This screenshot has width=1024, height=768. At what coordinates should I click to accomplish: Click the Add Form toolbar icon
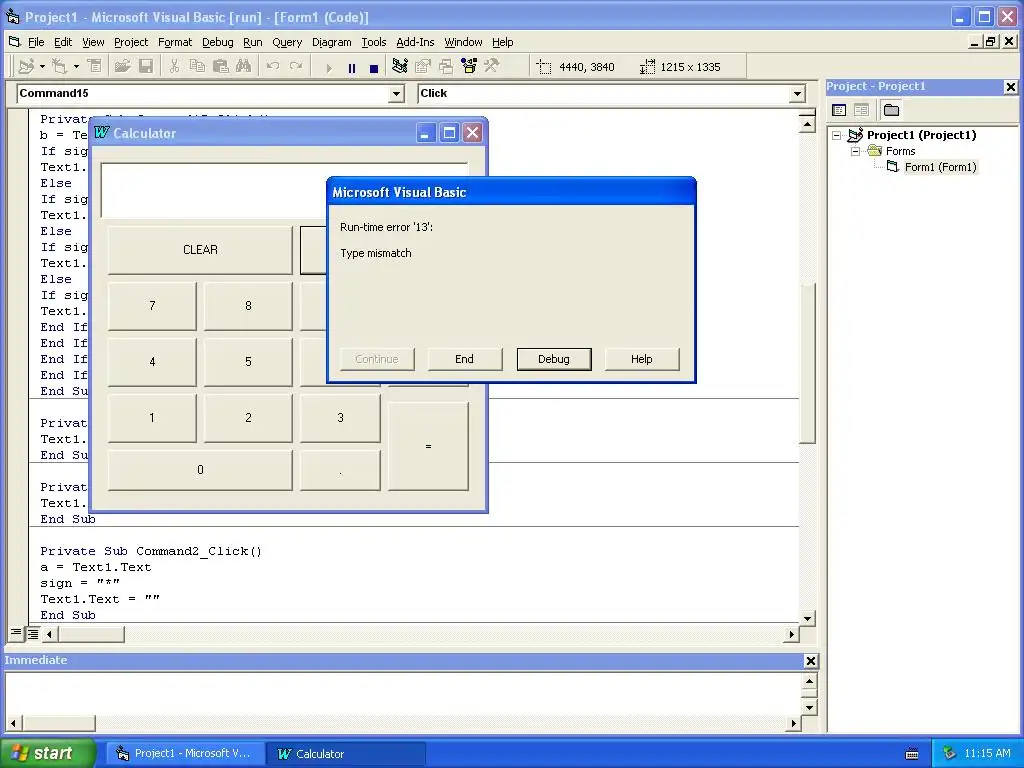coord(59,67)
